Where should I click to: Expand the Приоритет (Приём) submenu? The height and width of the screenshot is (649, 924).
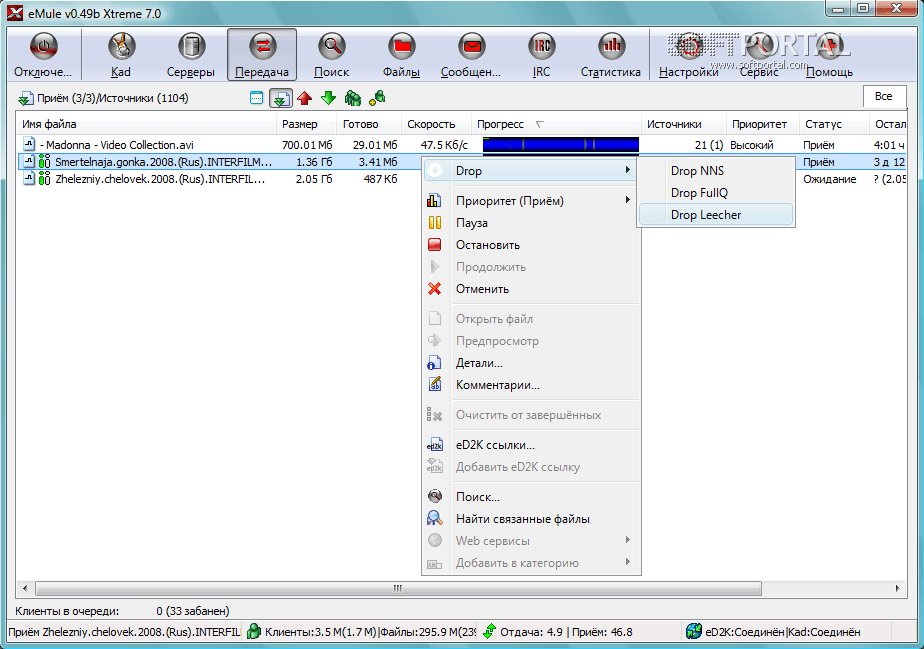pos(531,201)
